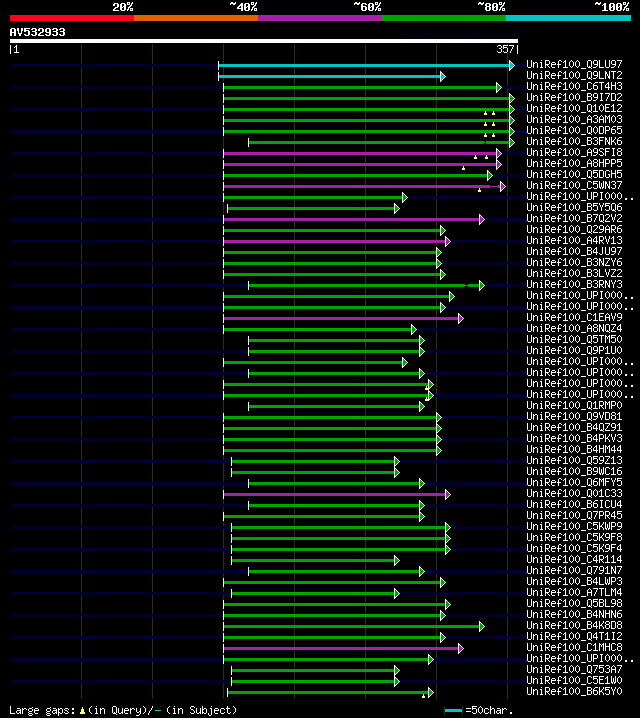Open the UniRef100_B4NHN6 entry
Screen dimensions: 640x718
574,614
